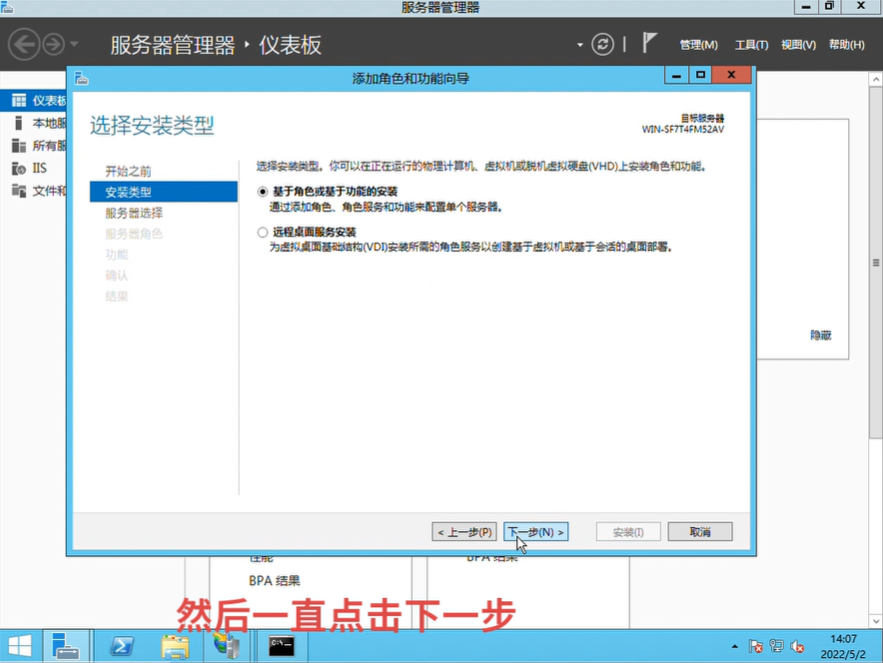Click the Server Manager scrollbar down arrow
883x663 pixels.
coord(876,621)
